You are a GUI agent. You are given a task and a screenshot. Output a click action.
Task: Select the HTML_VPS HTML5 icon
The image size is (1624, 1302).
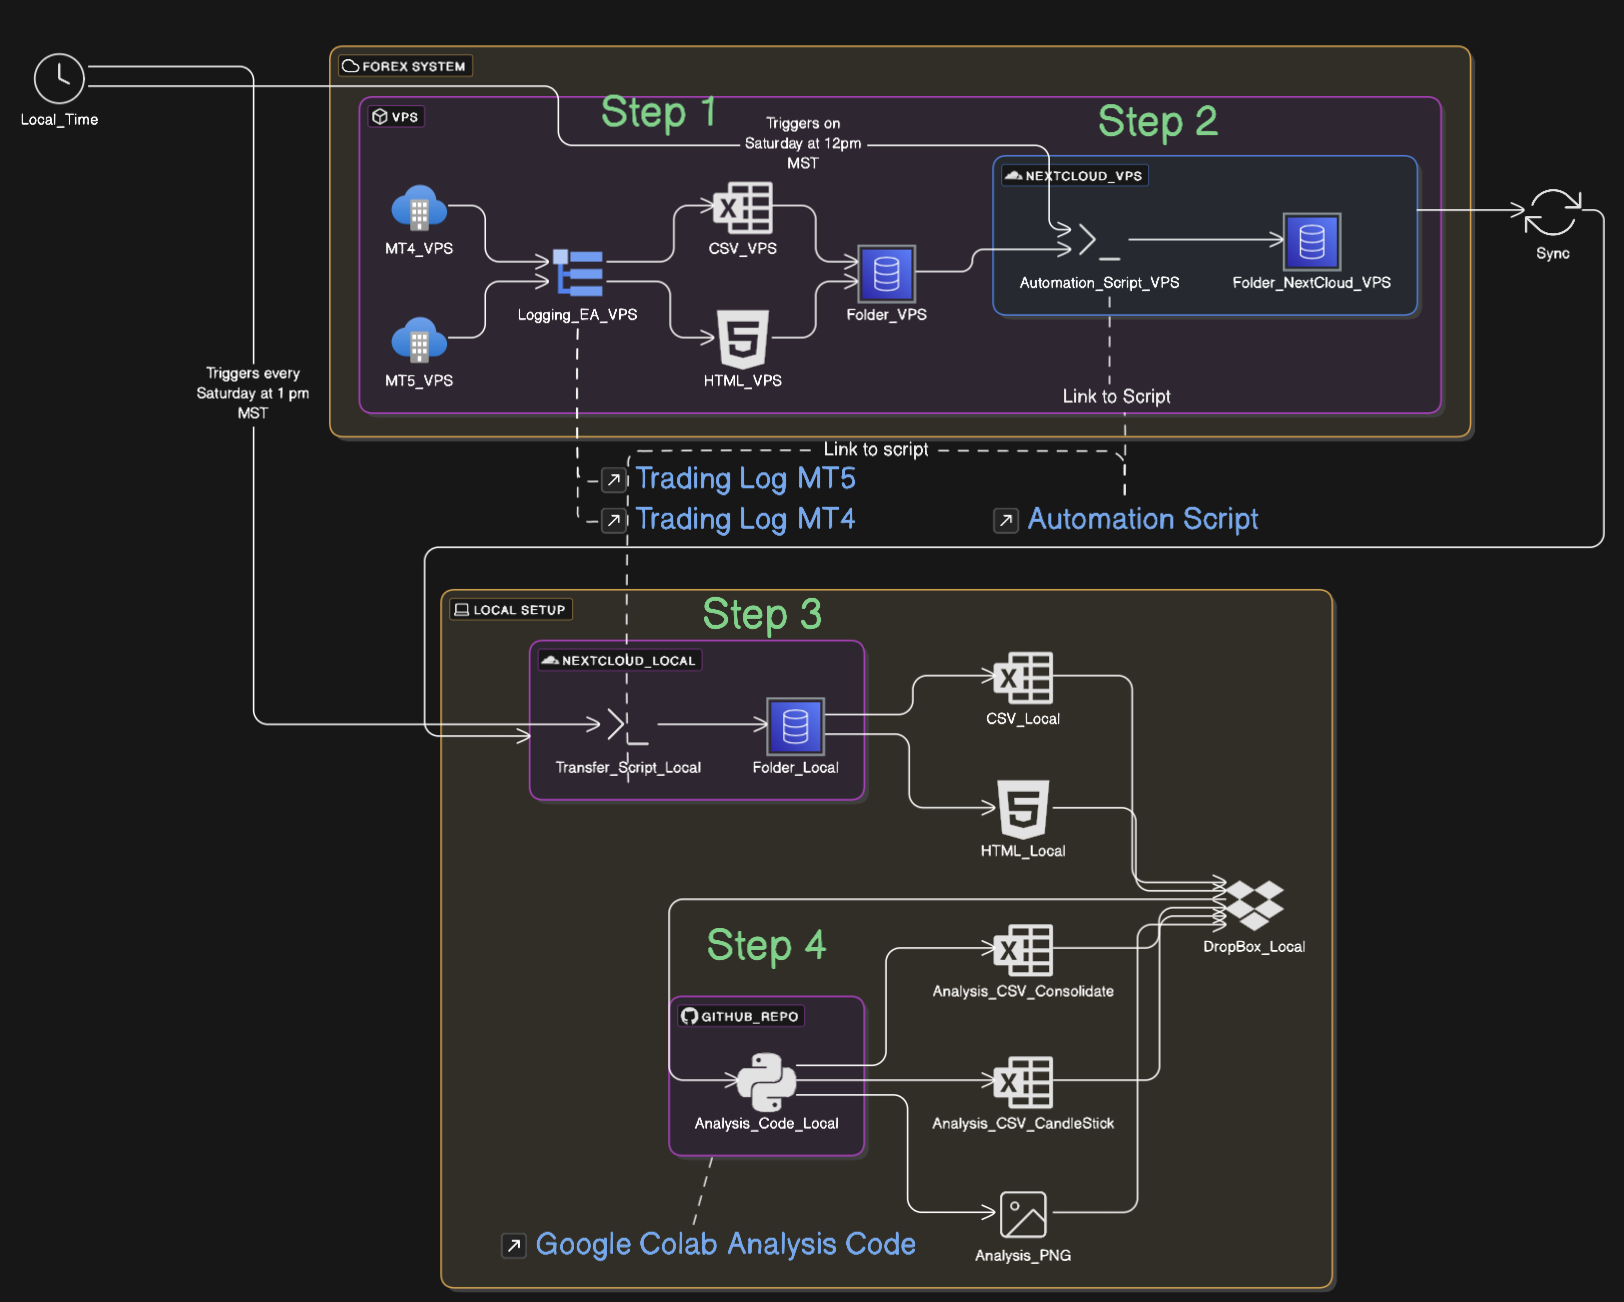pyautogui.click(x=743, y=339)
